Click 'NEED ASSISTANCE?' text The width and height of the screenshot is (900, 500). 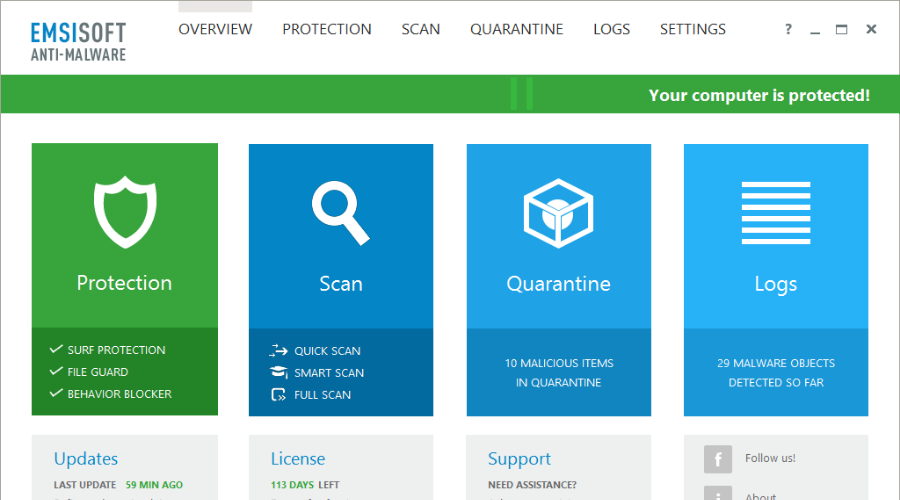pos(532,485)
